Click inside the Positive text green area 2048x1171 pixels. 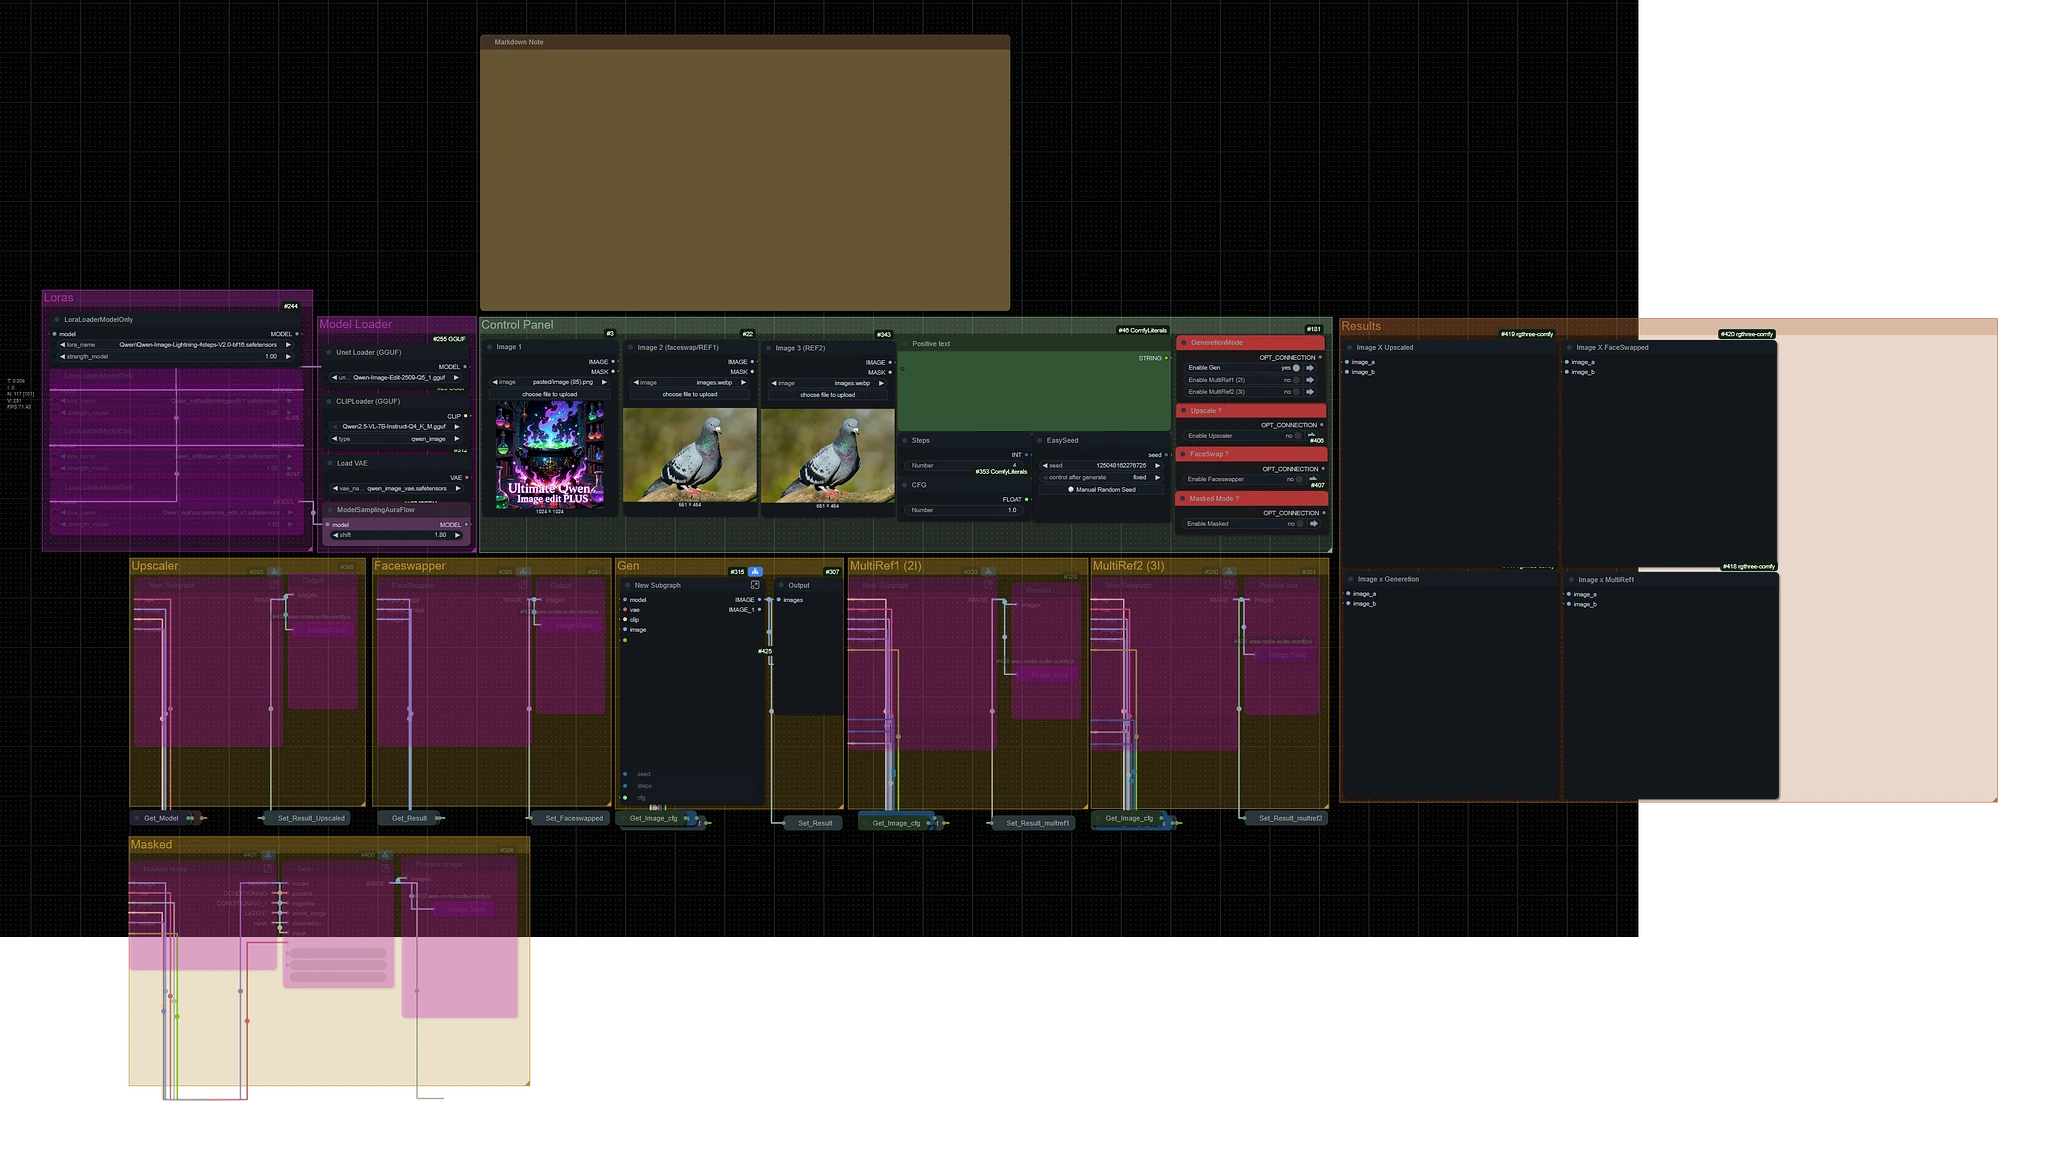1034,392
